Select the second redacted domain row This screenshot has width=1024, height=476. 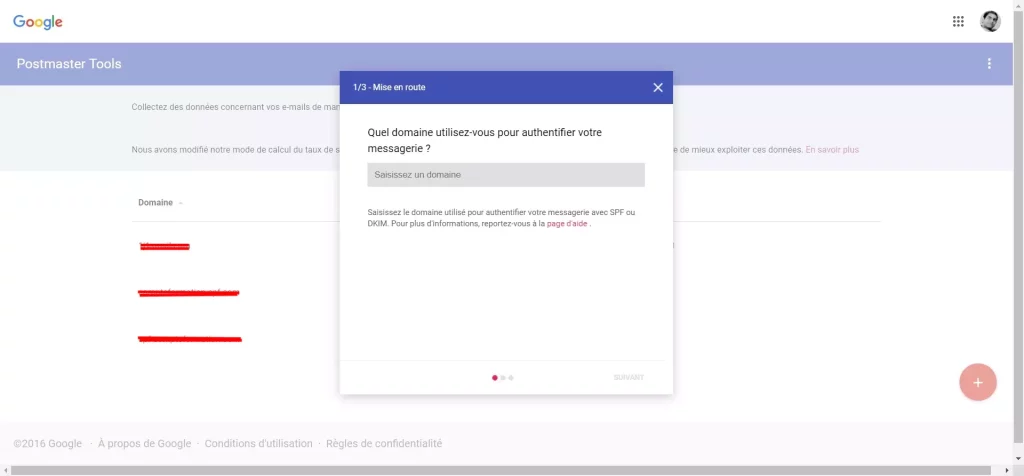tap(189, 293)
